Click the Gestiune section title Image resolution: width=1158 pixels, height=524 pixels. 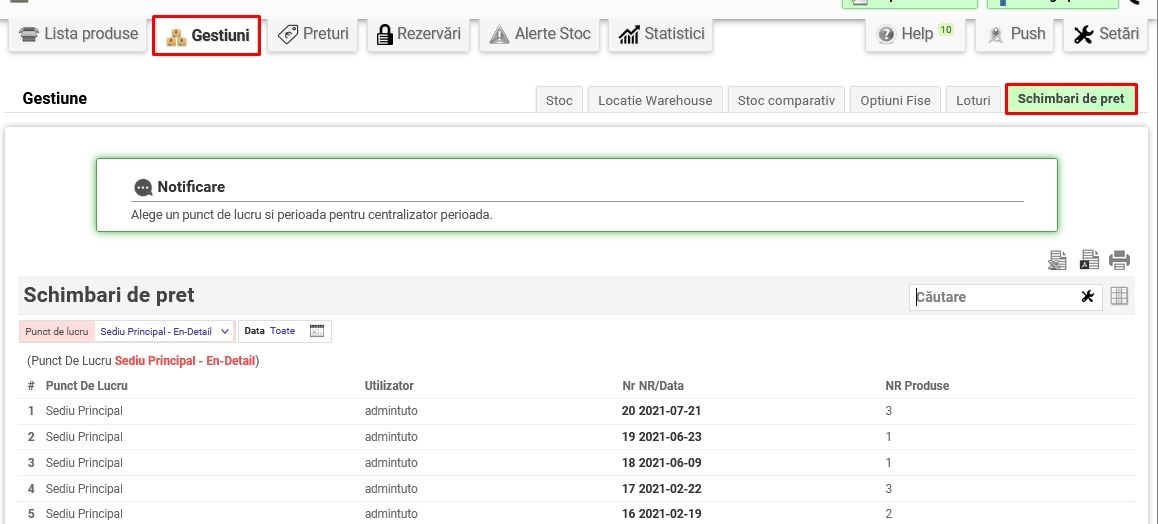point(55,98)
